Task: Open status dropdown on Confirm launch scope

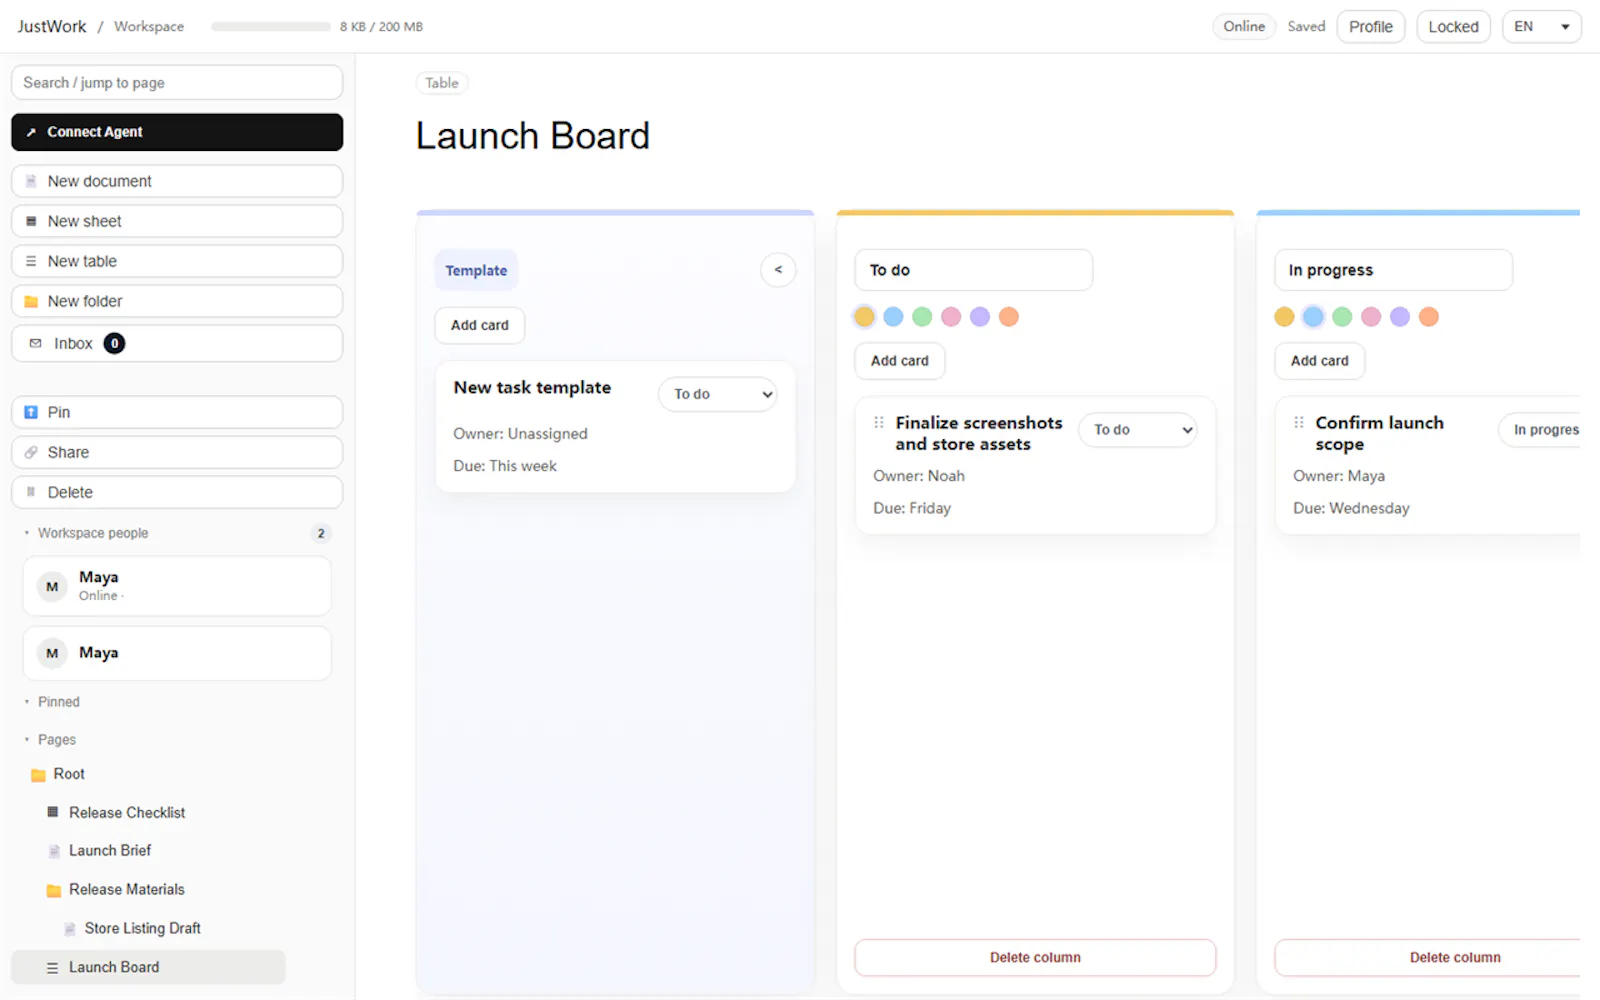Action: [x=1540, y=430]
